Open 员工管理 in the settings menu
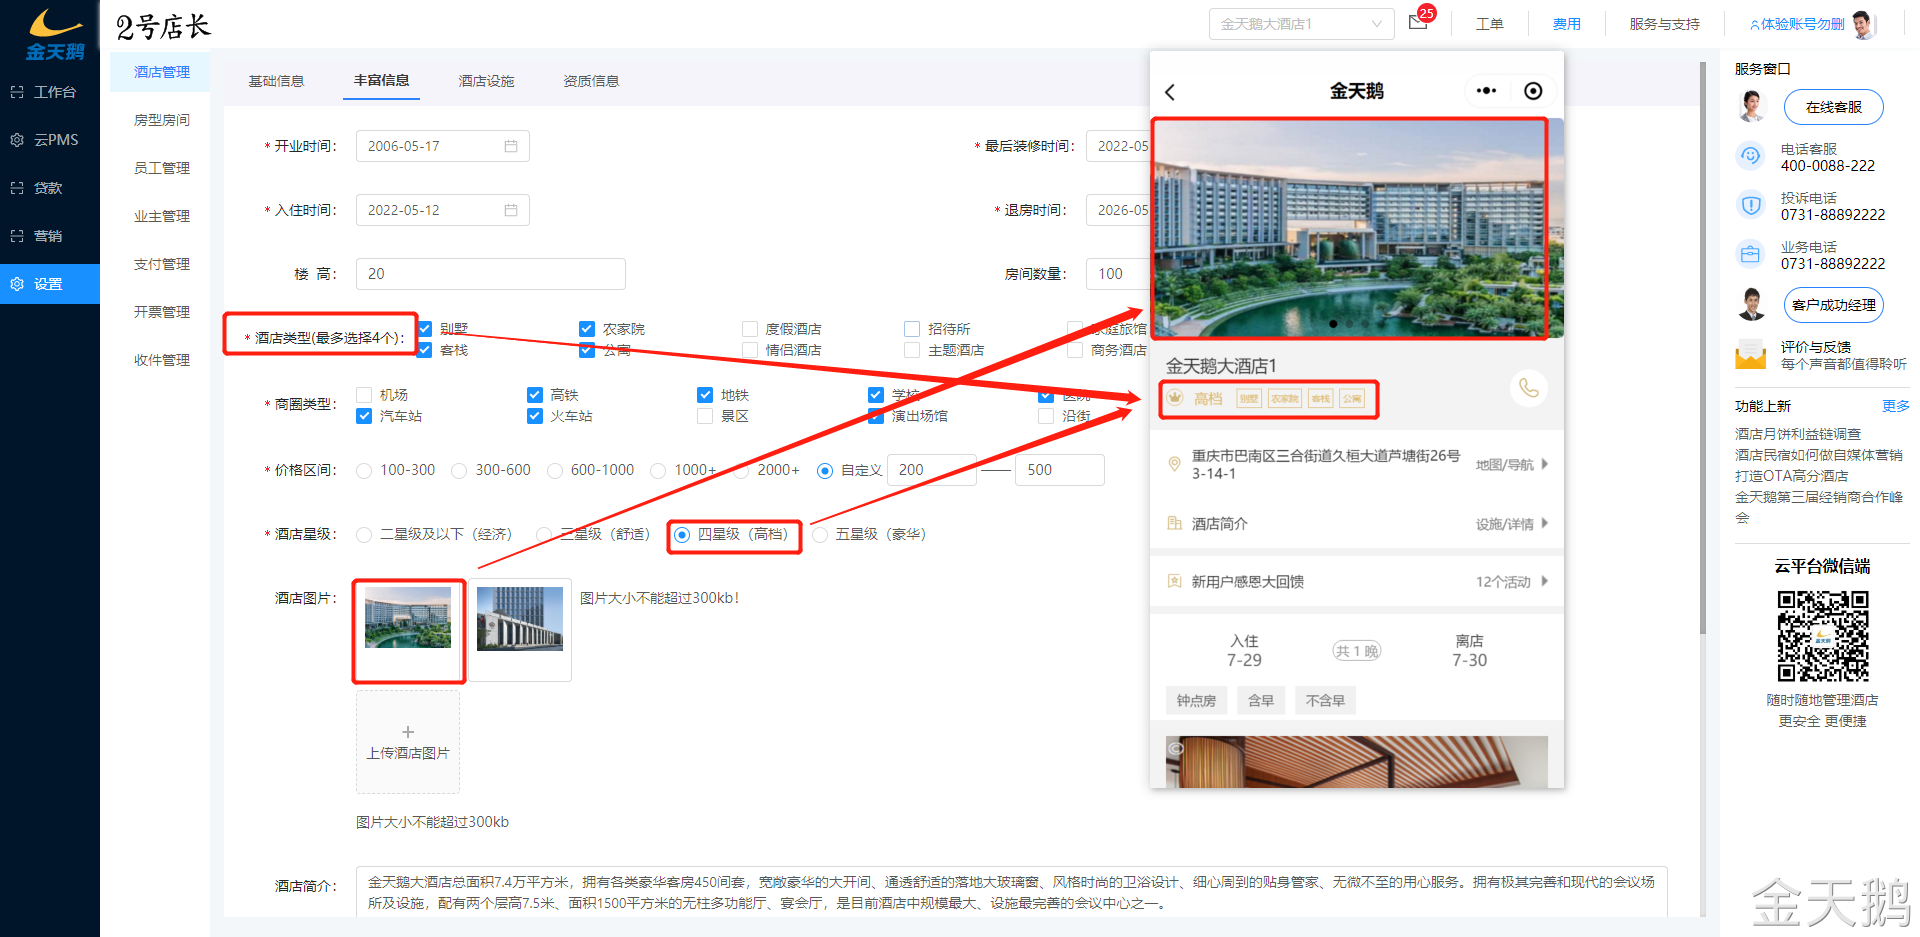The image size is (1920, 937). (162, 168)
